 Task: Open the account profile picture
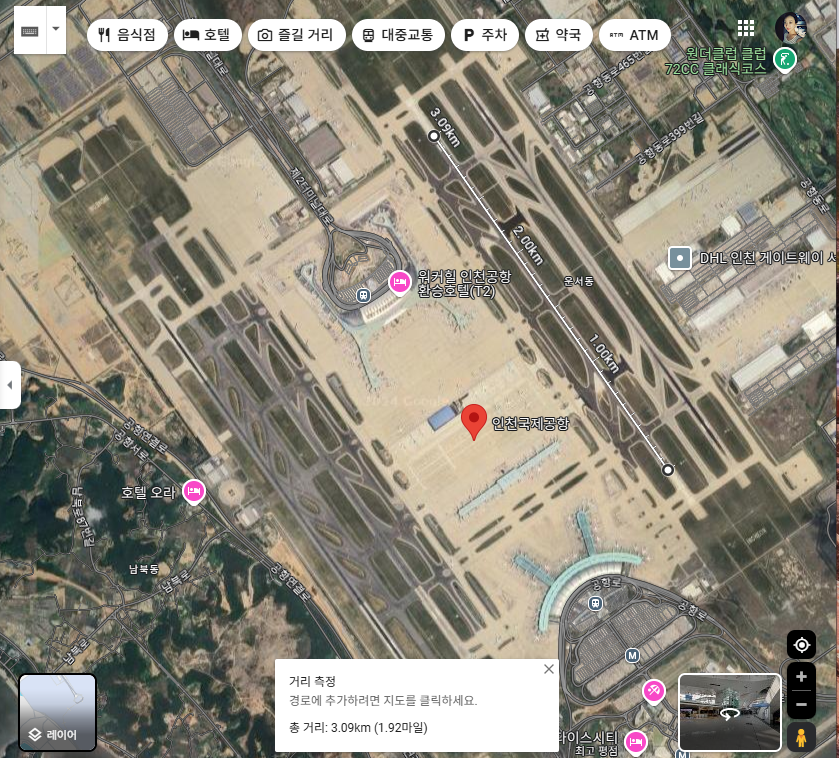pyautogui.click(x=790, y=28)
